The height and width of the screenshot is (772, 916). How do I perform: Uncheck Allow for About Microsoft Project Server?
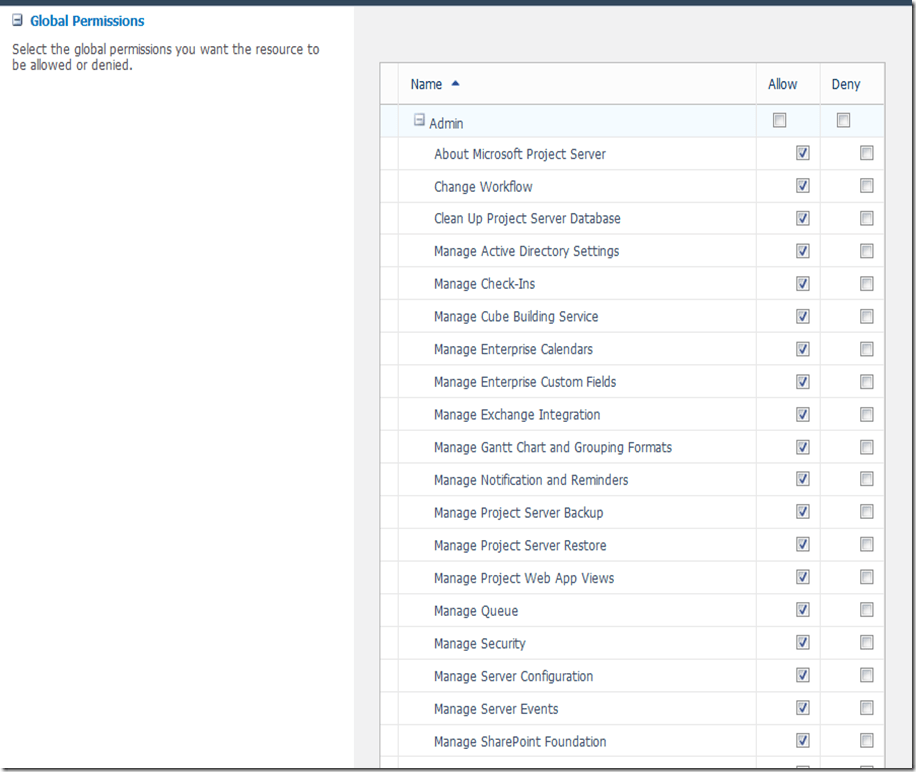tap(802, 154)
